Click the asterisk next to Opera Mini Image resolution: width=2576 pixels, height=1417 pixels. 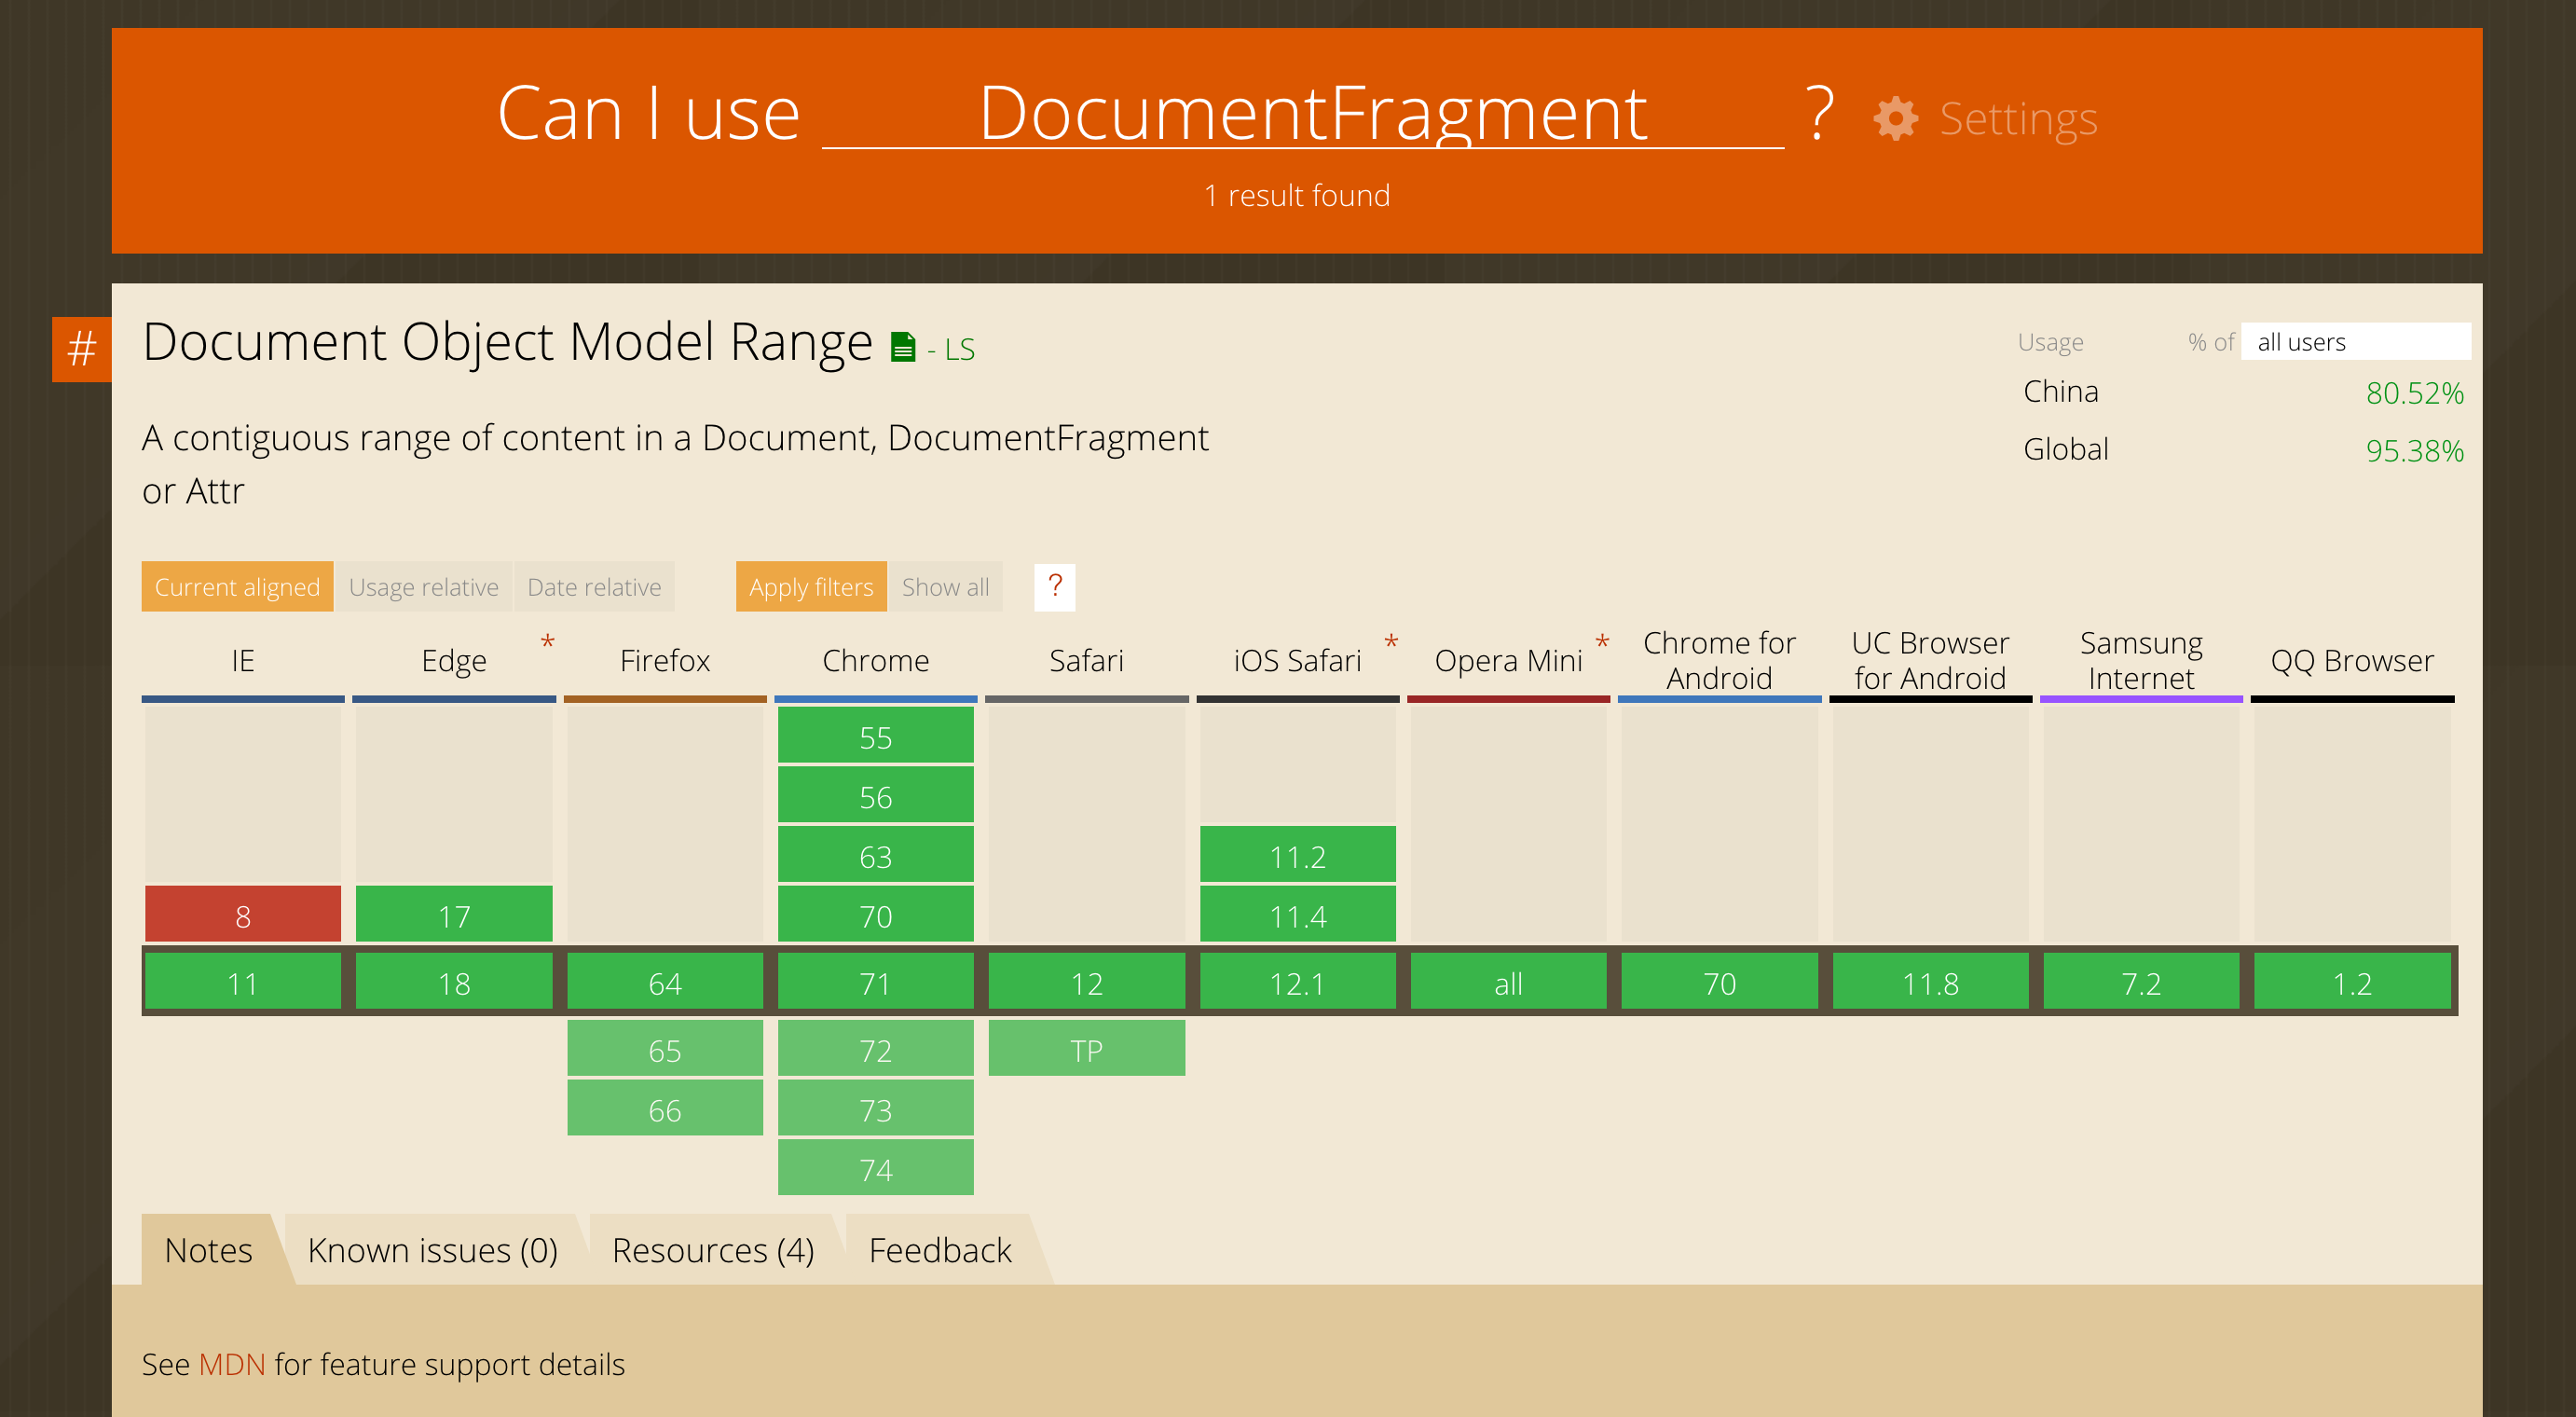(1602, 643)
